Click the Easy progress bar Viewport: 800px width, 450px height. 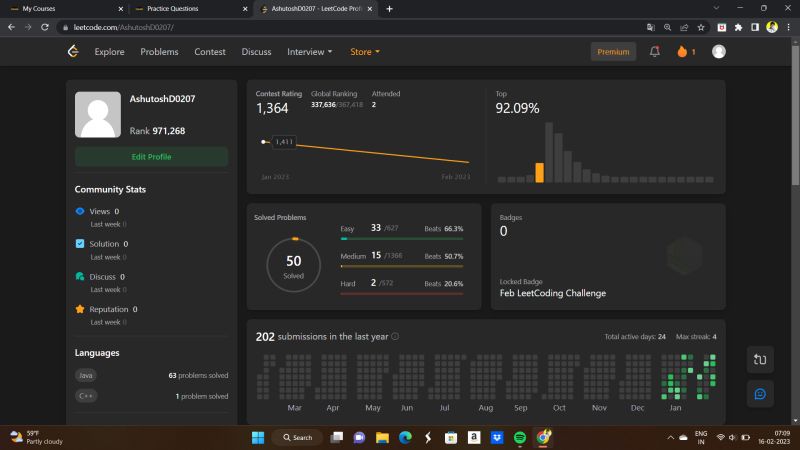(402, 238)
